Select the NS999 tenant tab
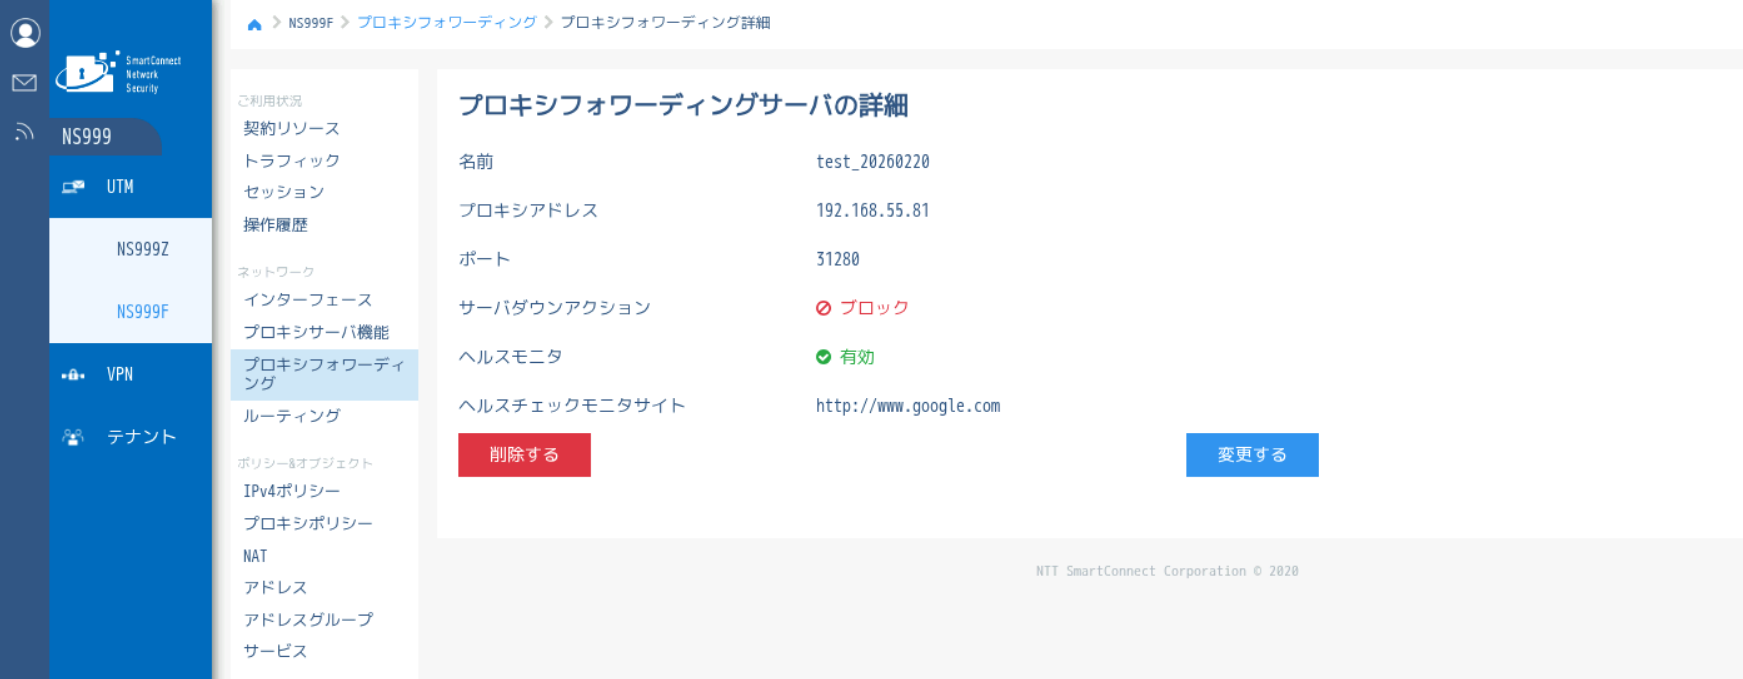 coord(105,137)
